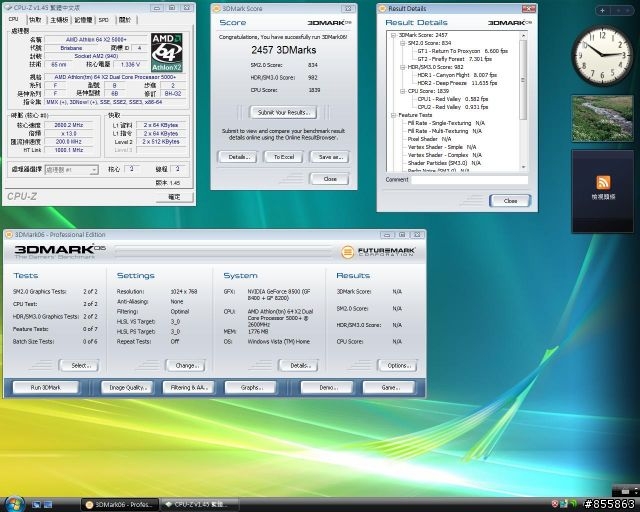640x512 pixels.
Task: Click the 3DMark Score window title icon
Action: click(217, 9)
